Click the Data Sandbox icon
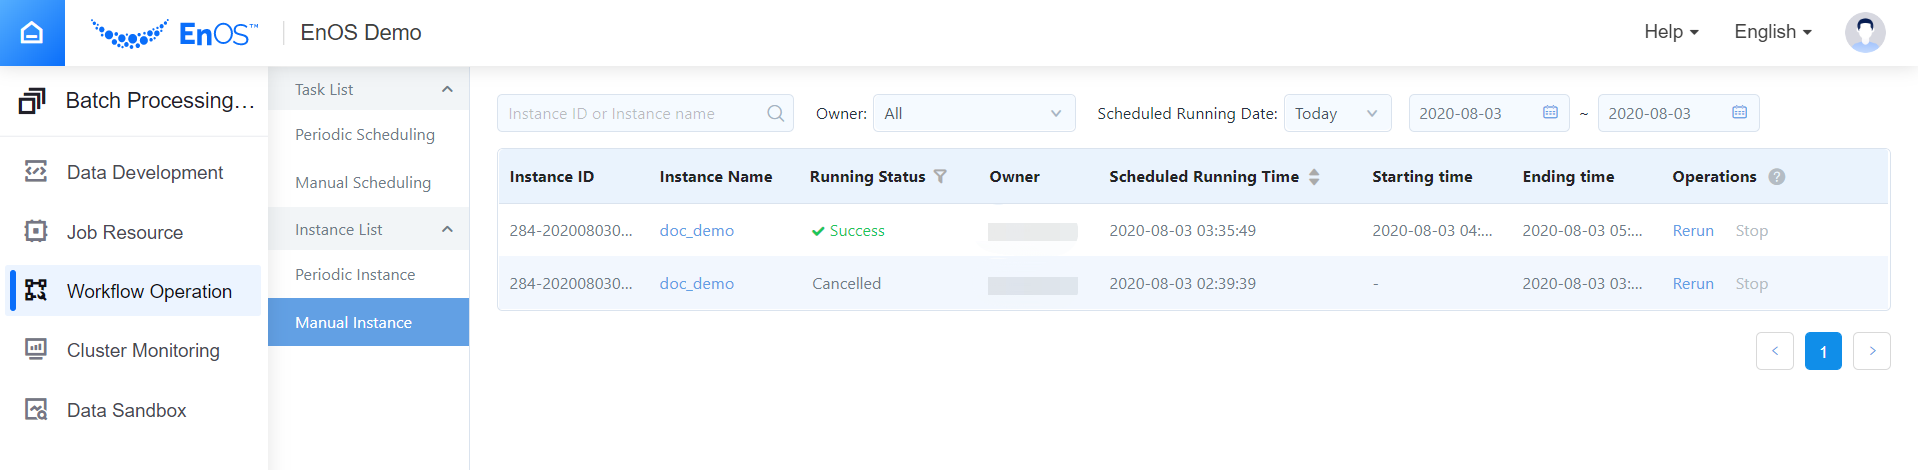 pos(36,410)
